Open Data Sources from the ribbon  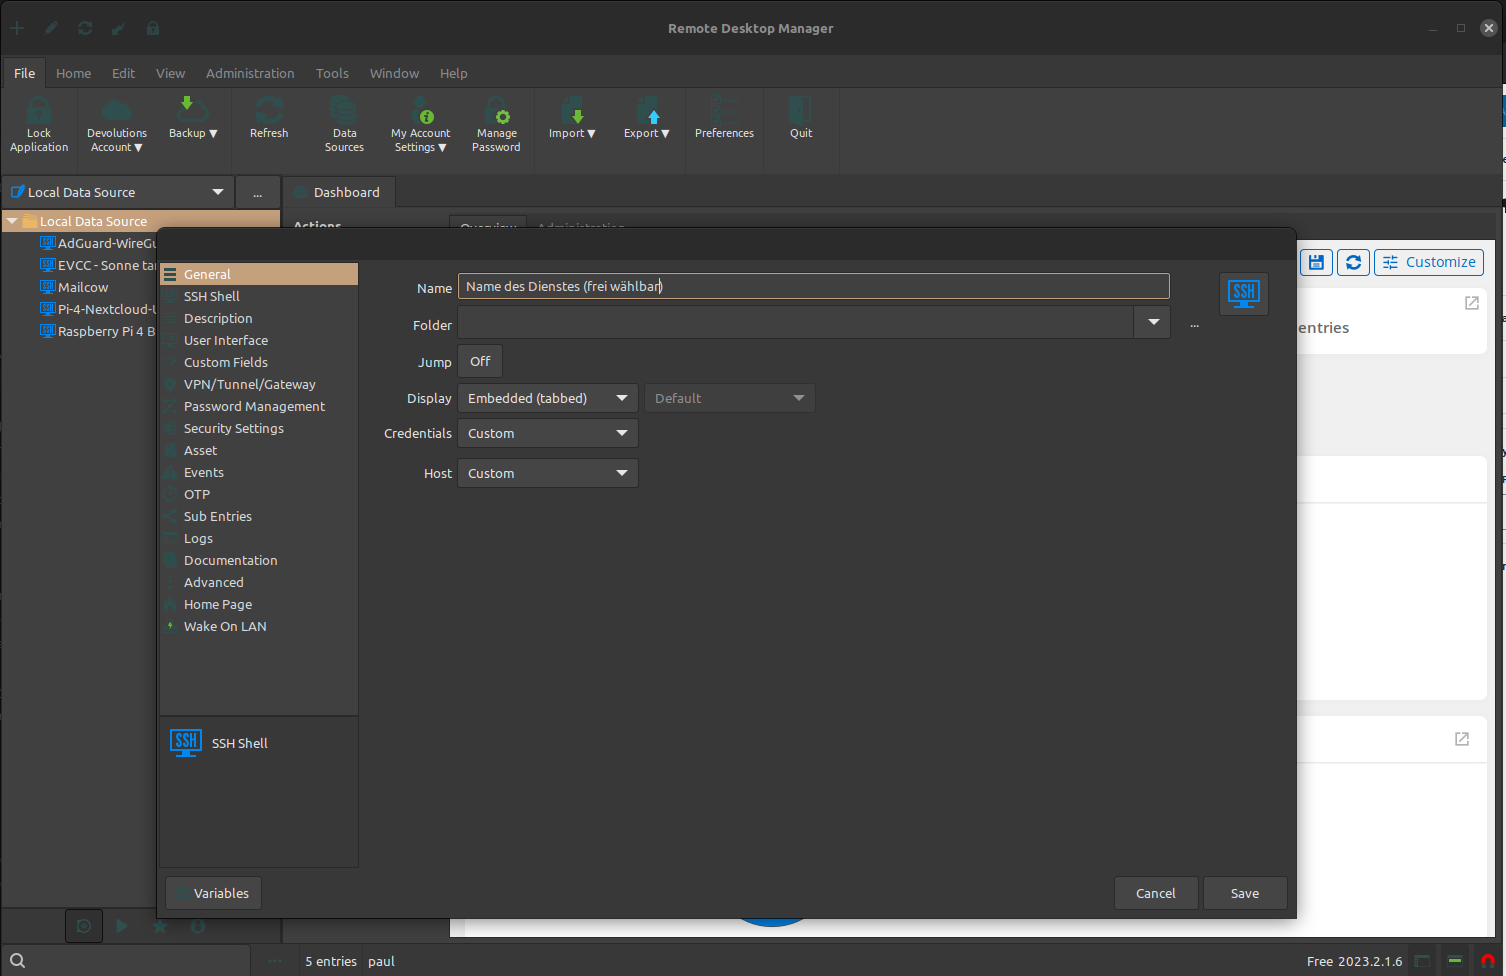(x=344, y=112)
